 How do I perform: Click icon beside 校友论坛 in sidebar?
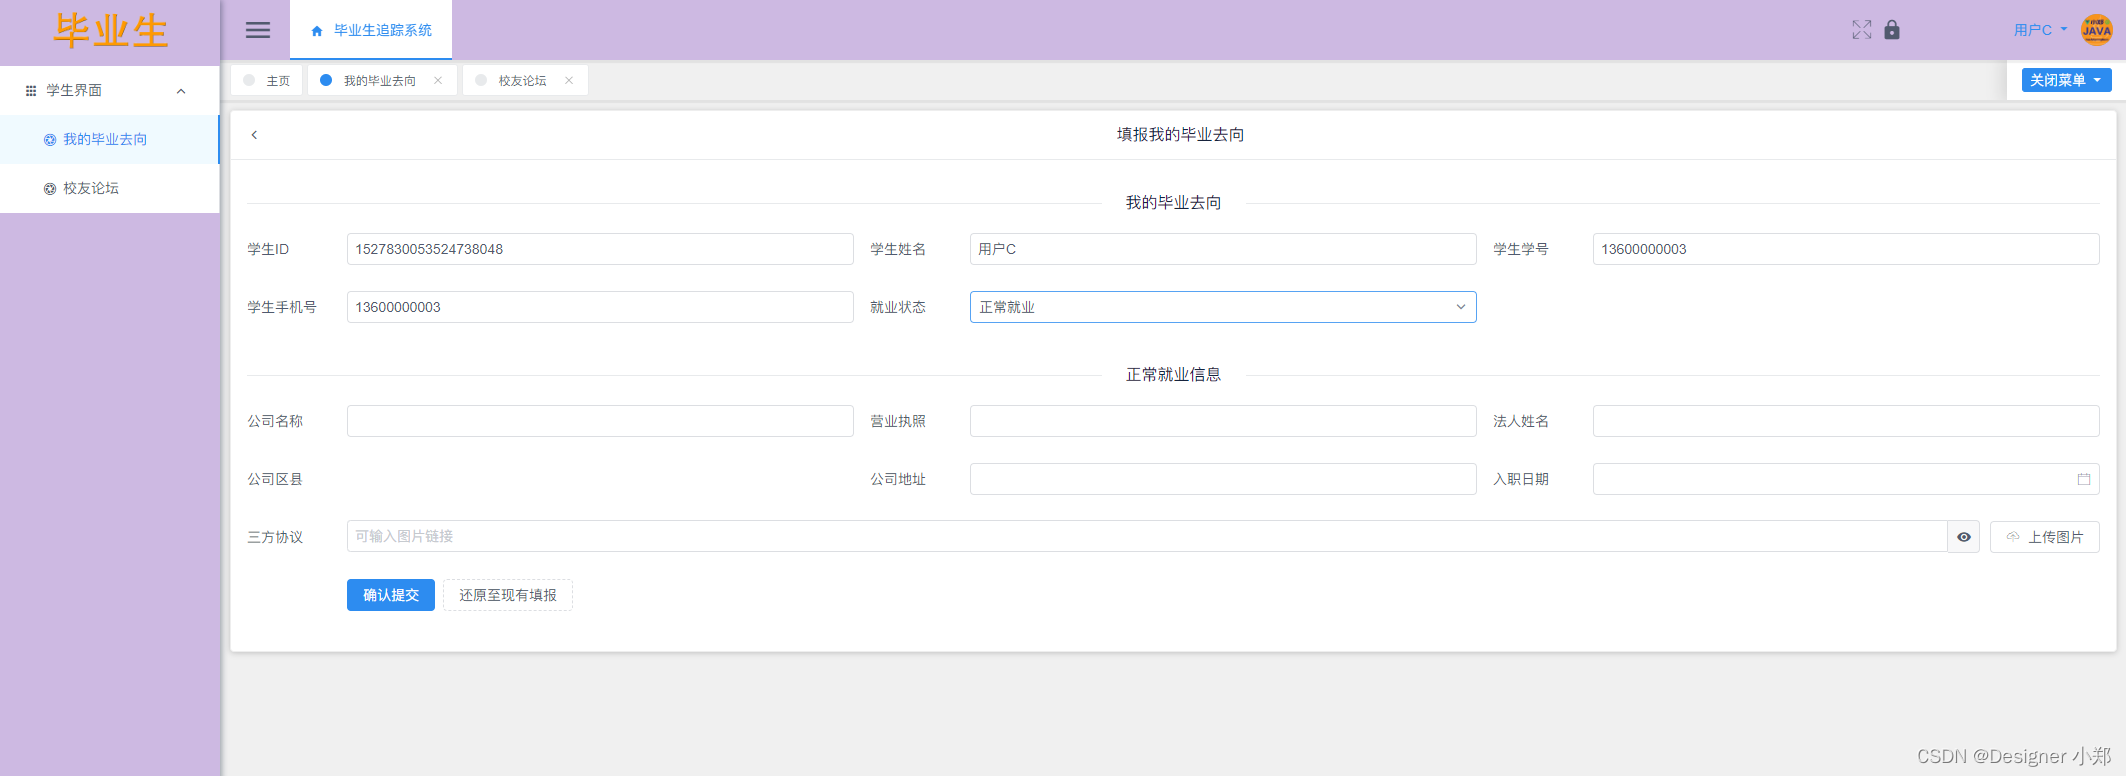point(50,188)
